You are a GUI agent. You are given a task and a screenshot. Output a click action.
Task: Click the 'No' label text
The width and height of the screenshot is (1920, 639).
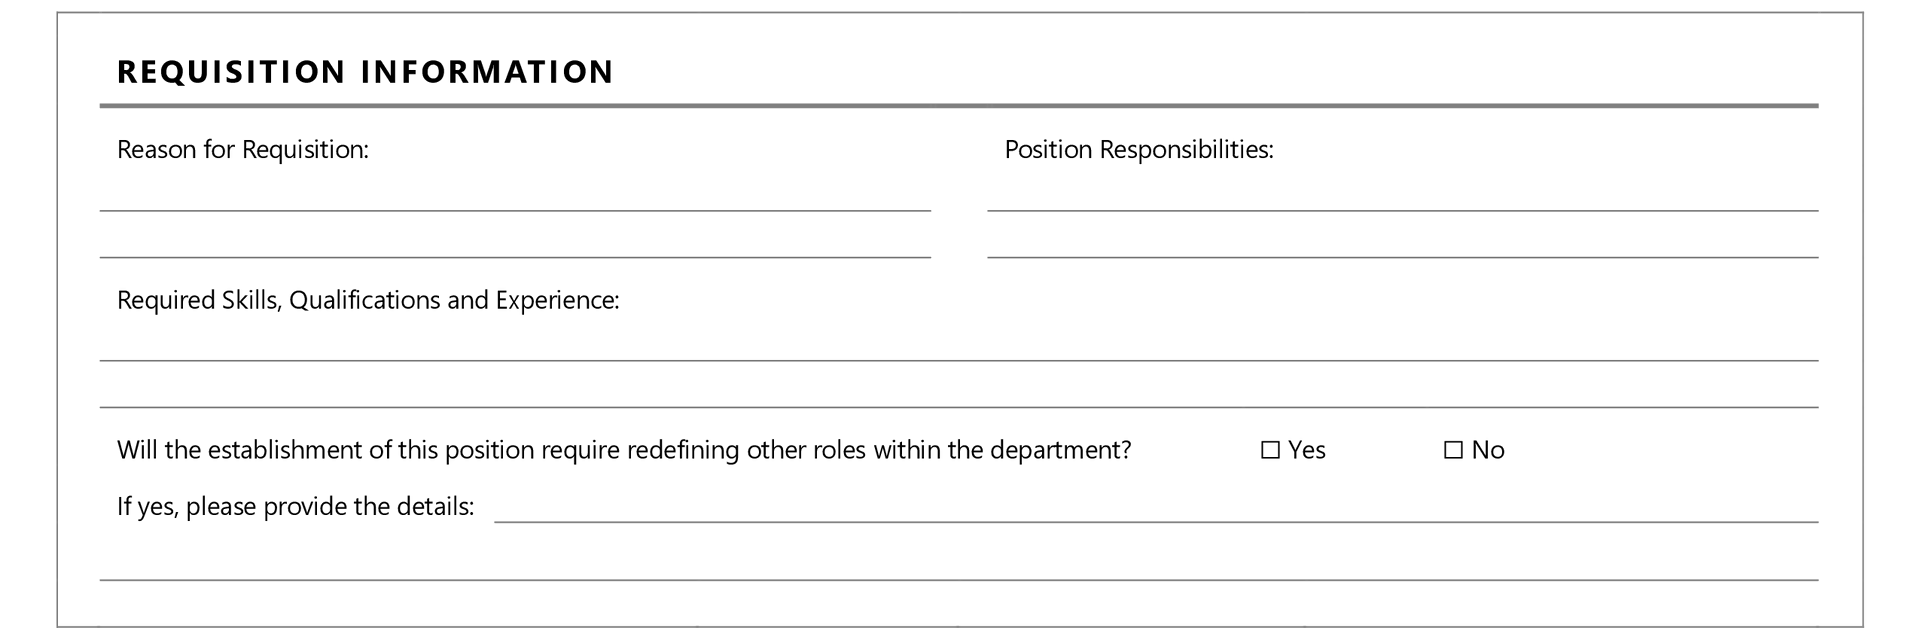1488,451
